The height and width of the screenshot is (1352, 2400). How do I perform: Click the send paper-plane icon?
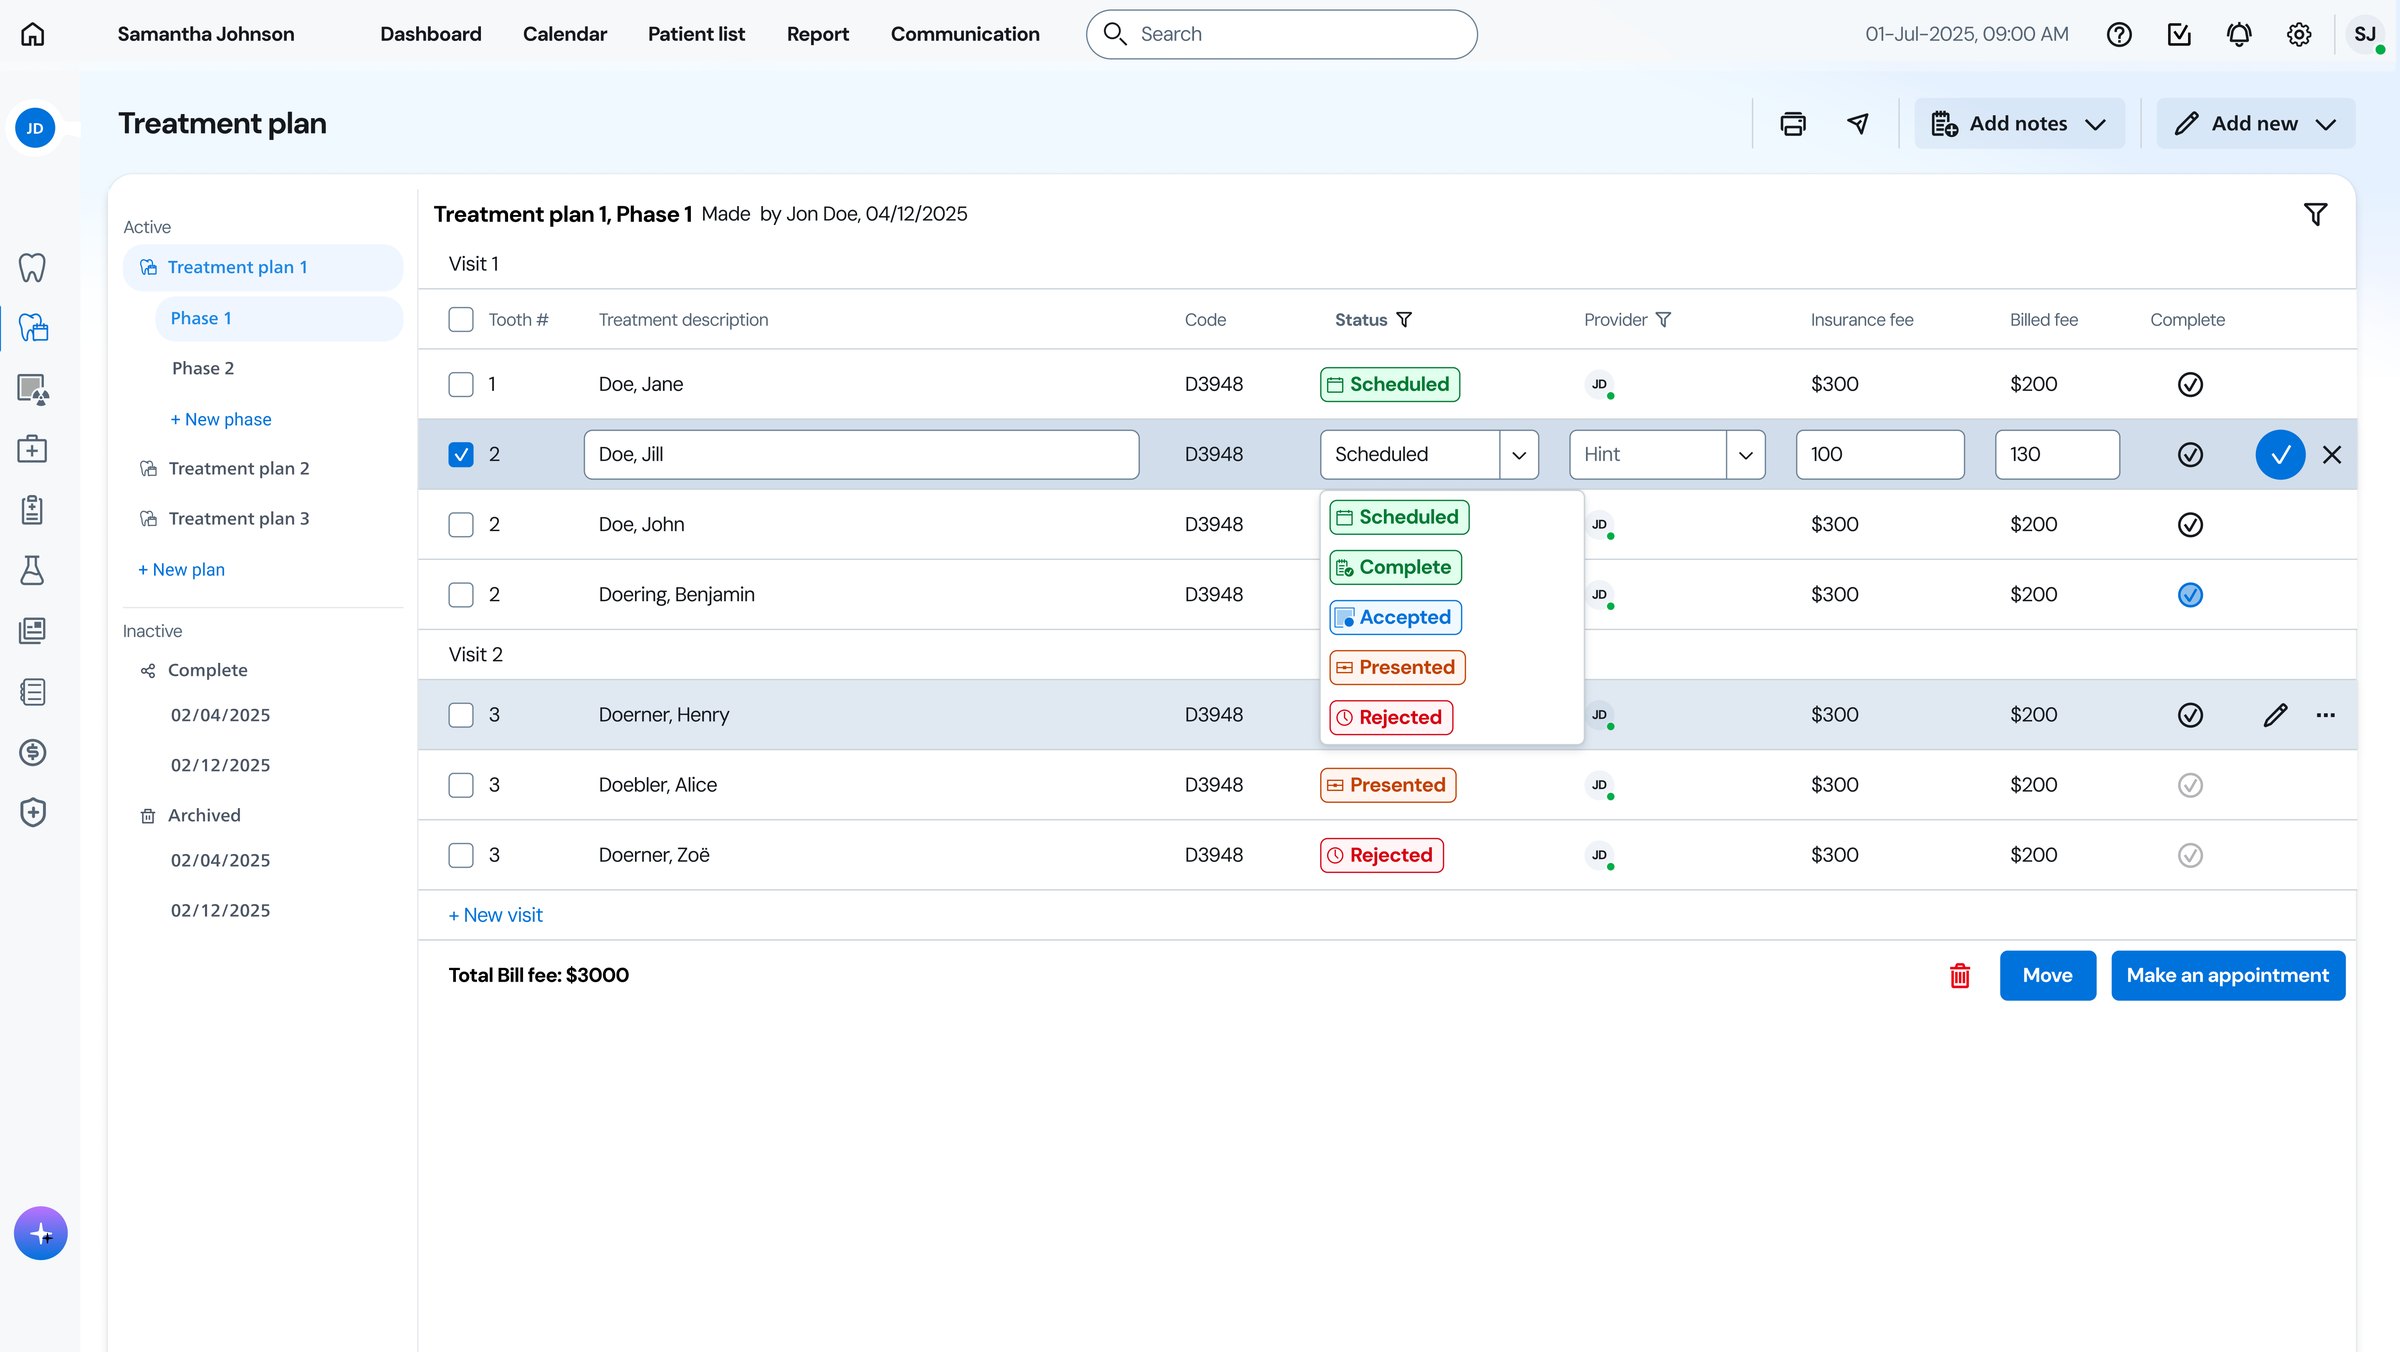[1857, 123]
